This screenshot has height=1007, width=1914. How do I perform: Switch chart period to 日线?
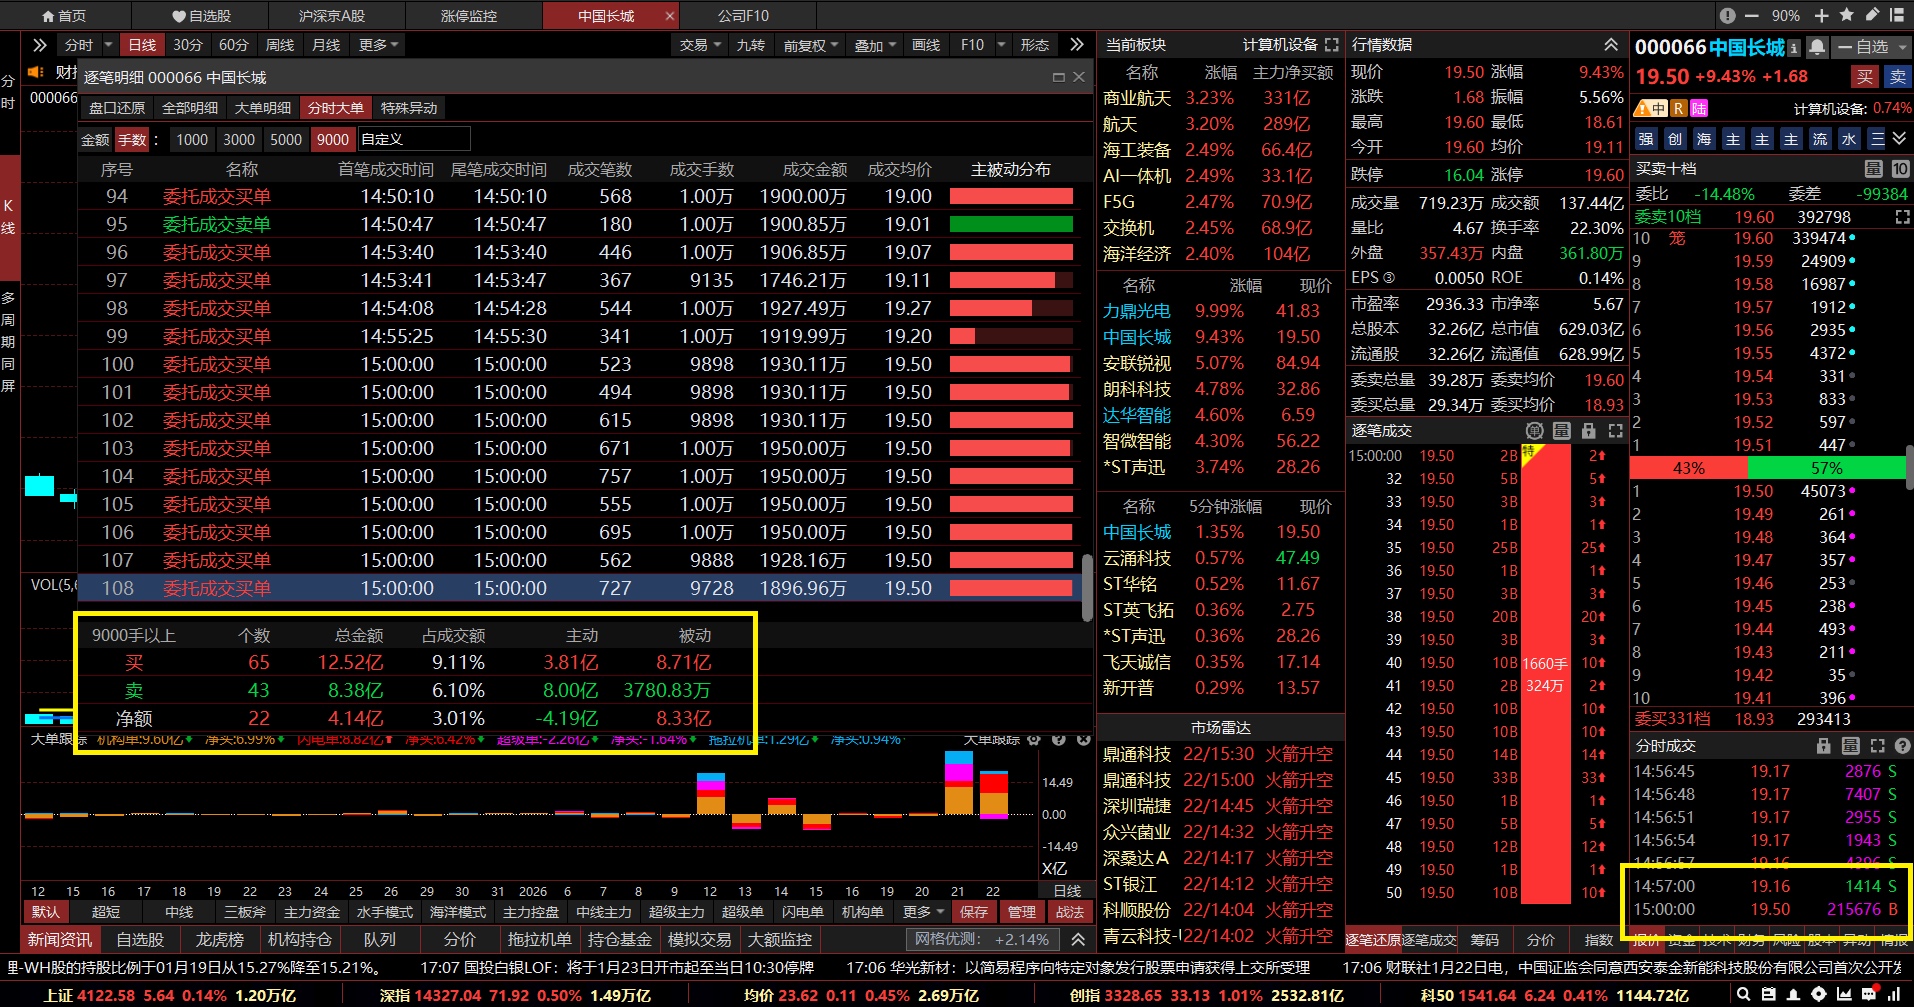[142, 45]
